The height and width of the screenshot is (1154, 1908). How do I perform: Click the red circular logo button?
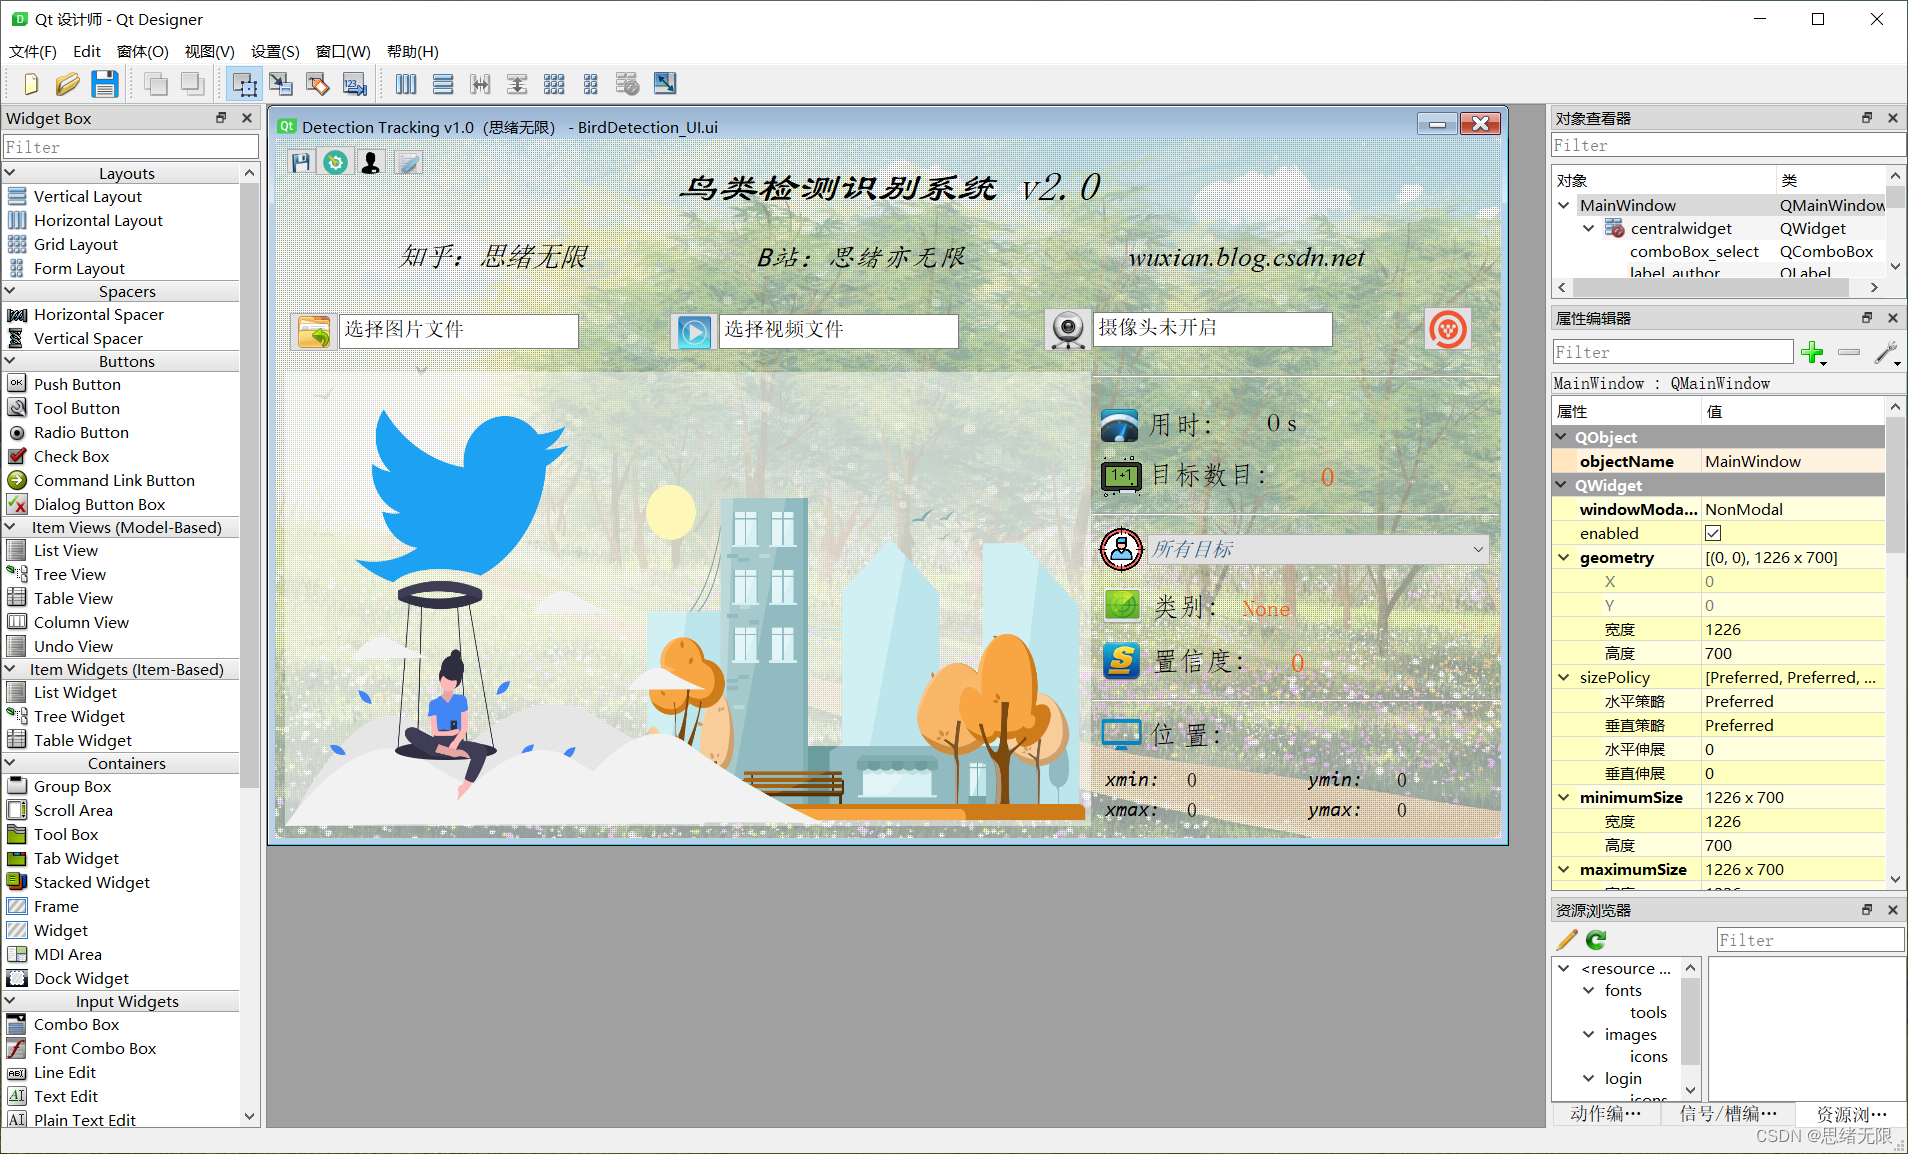[1447, 329]
